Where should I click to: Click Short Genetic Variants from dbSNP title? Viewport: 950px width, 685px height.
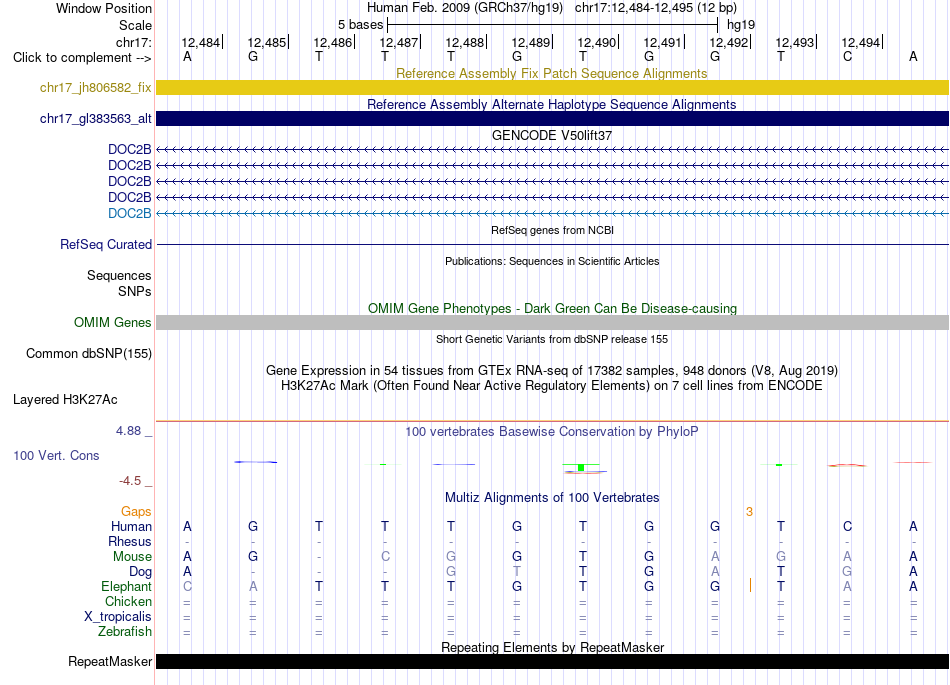[552, 339]
